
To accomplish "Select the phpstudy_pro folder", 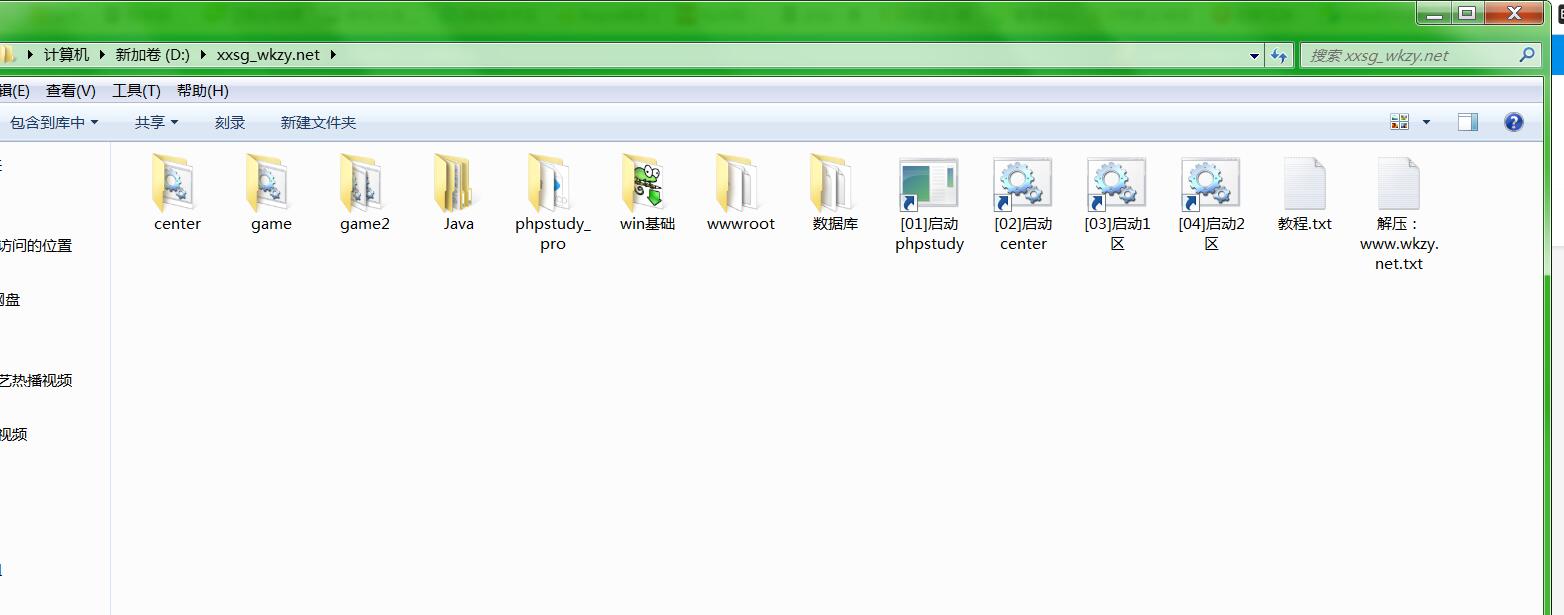I will click(552, 185).
